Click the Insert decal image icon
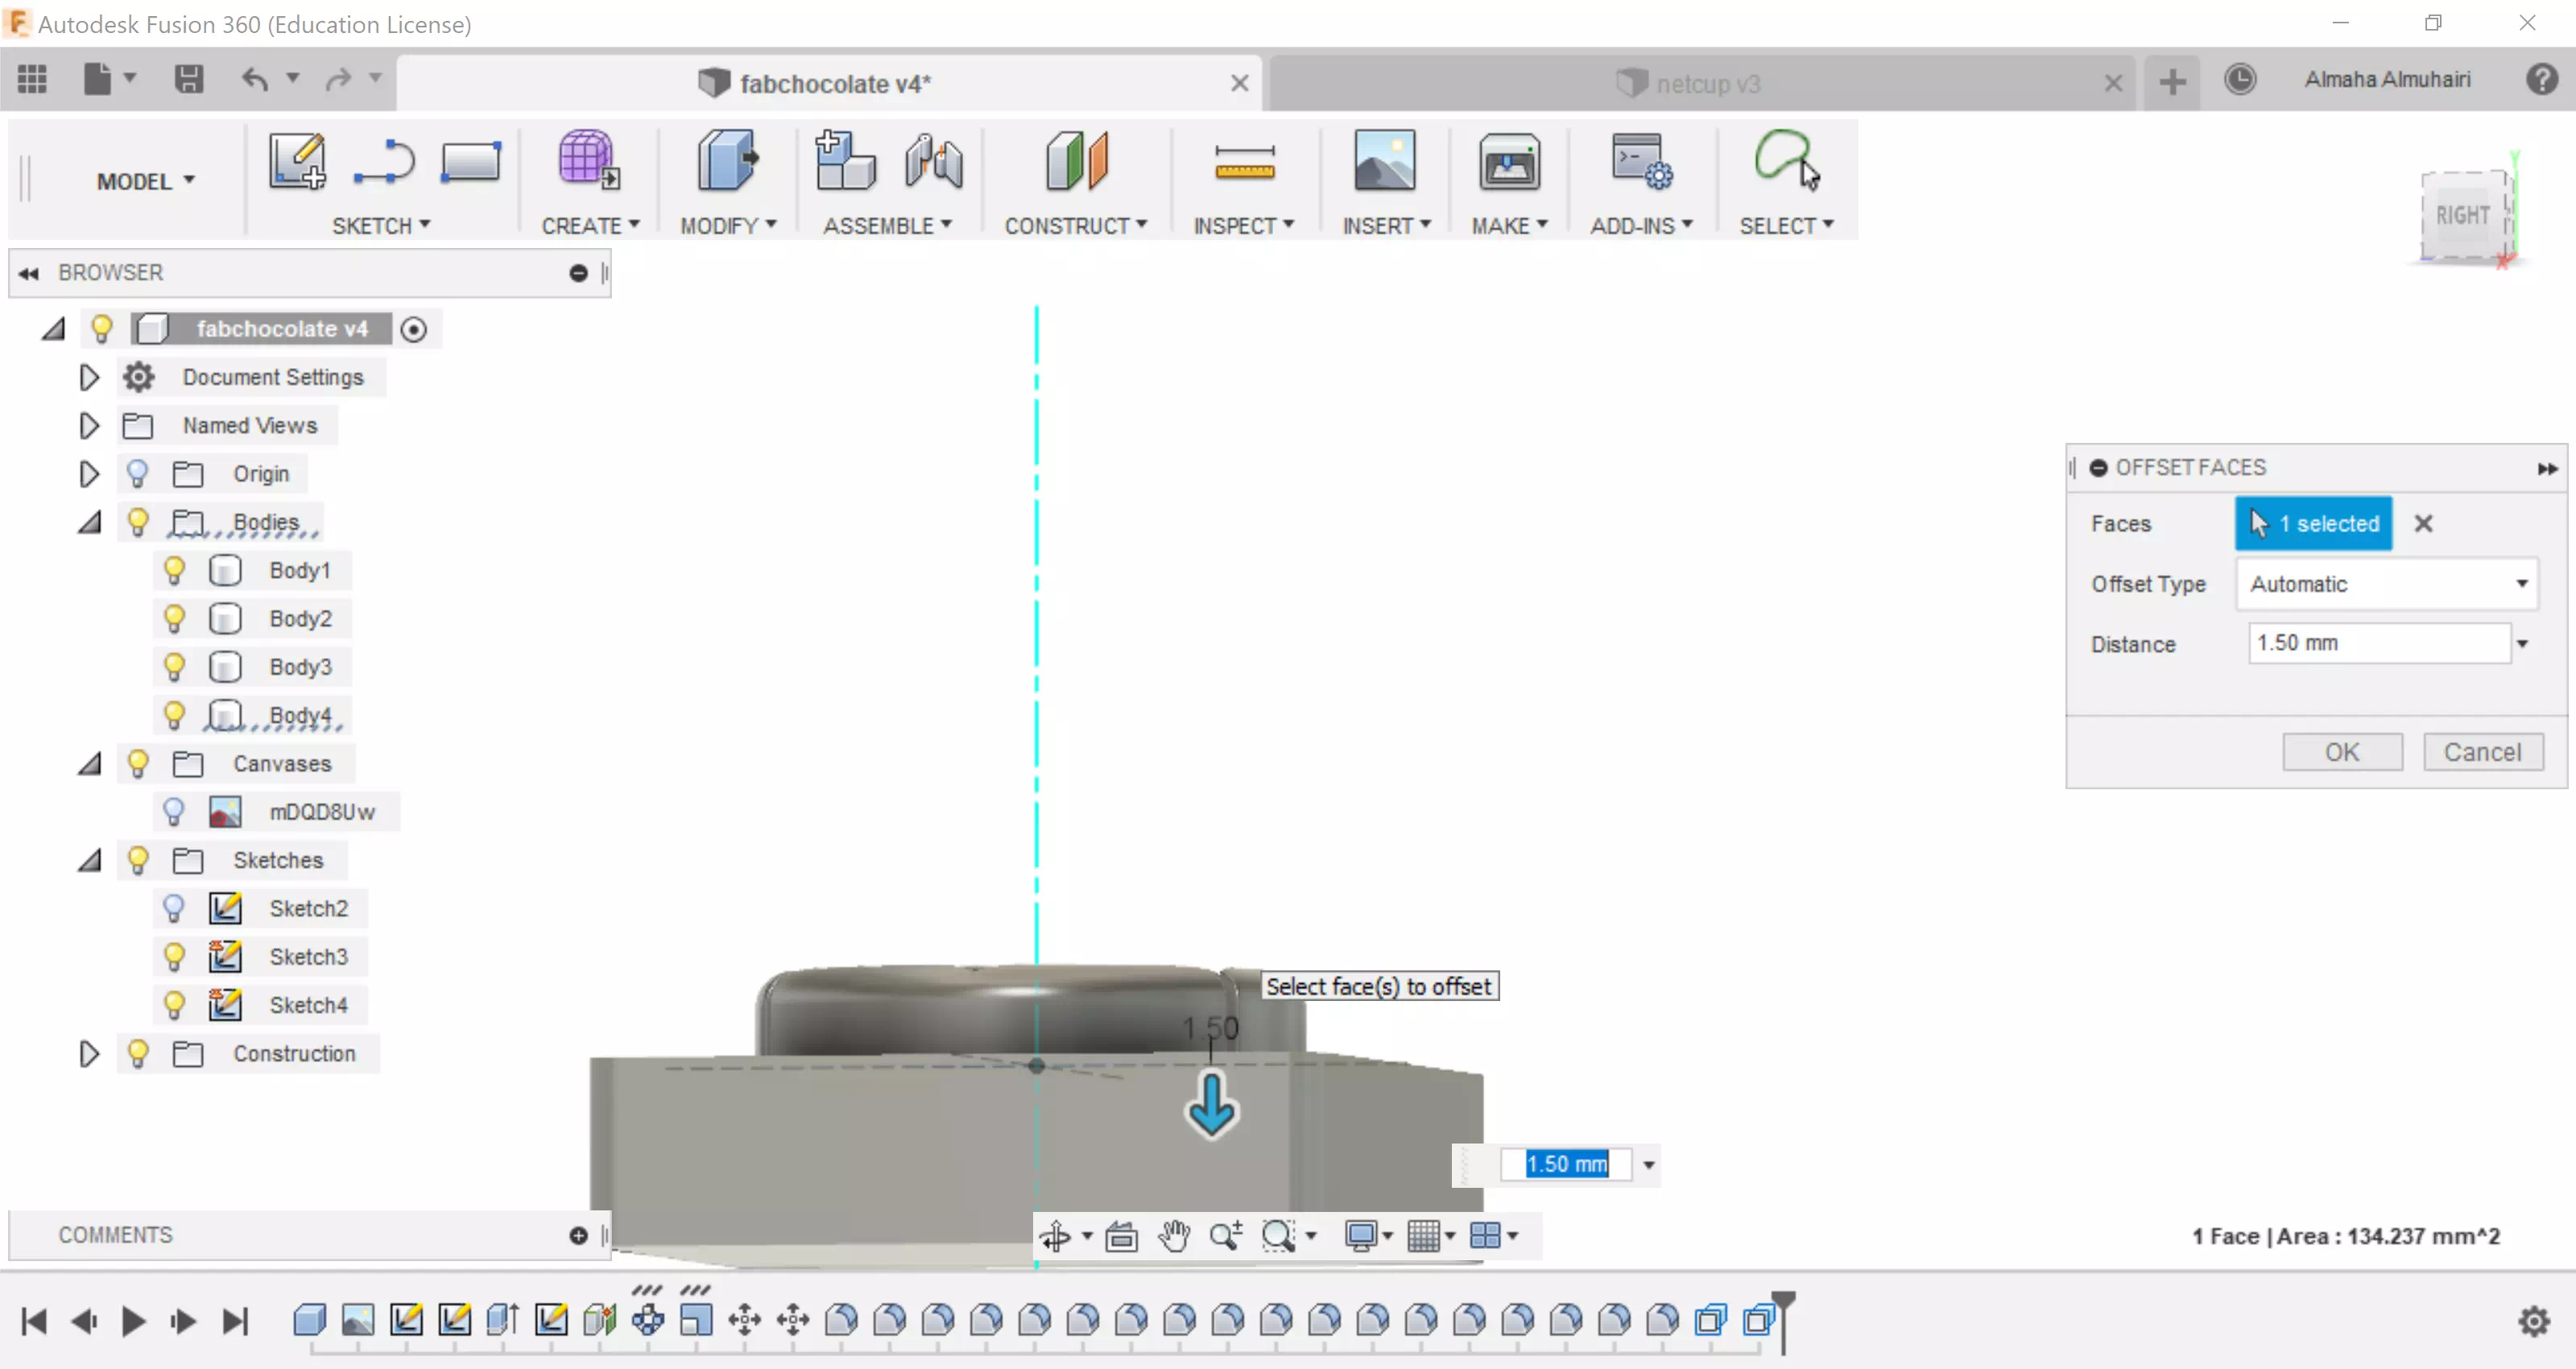Viewport: 2576px width, 1369px height. tap(1384, 161)
